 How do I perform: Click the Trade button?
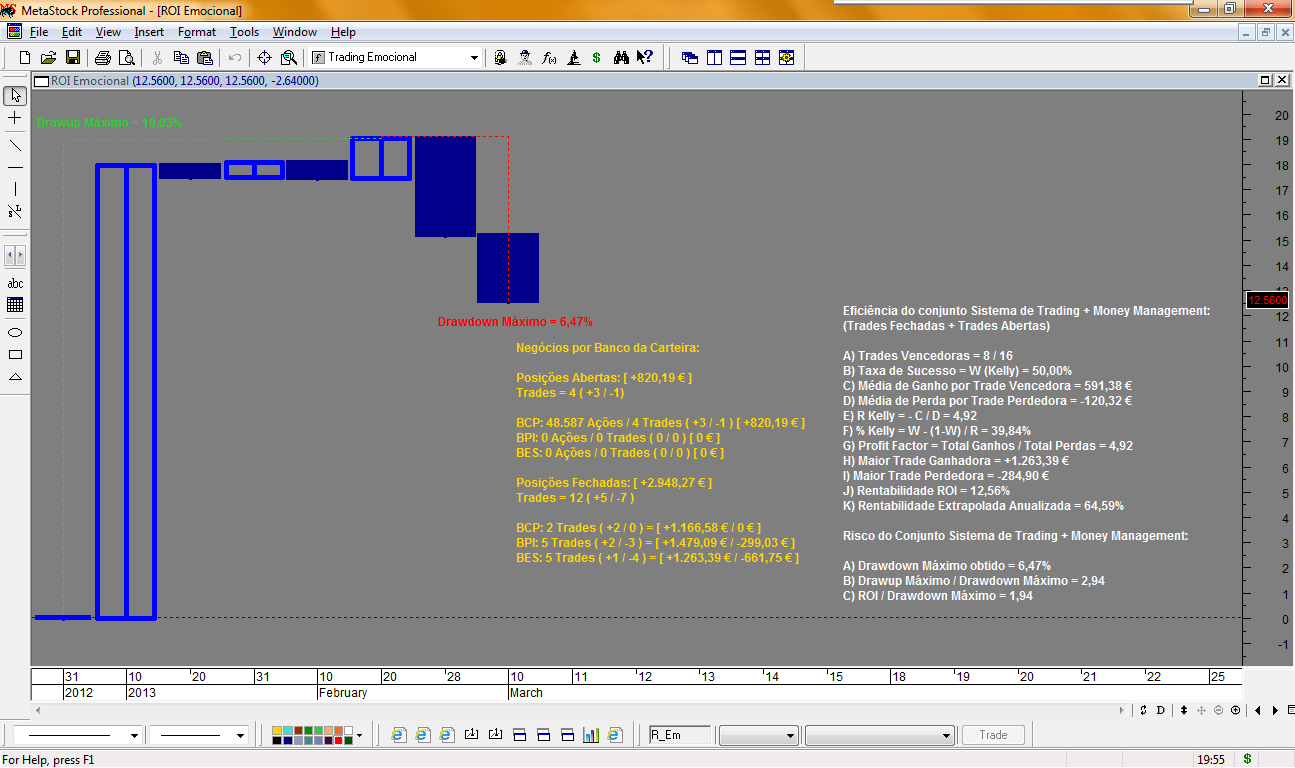click(994, 735)
